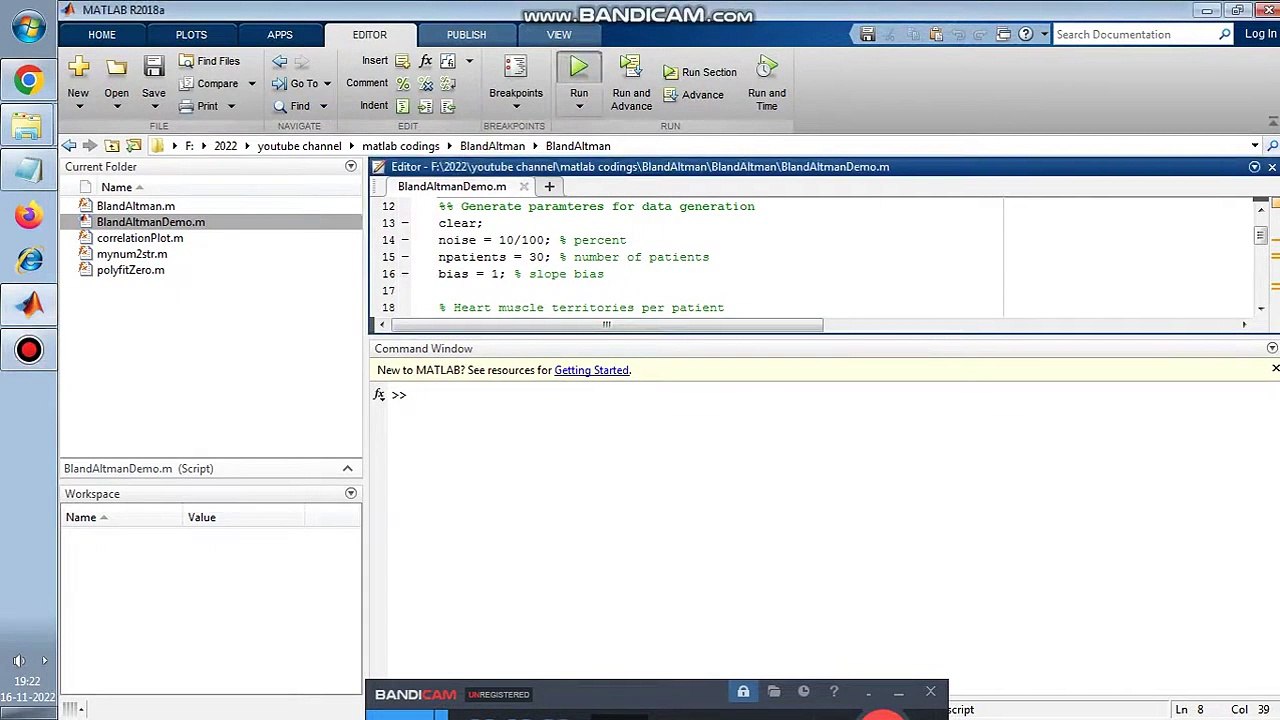
Task: Open Editor panel actions menu
Action: (x=1255, y=167)
